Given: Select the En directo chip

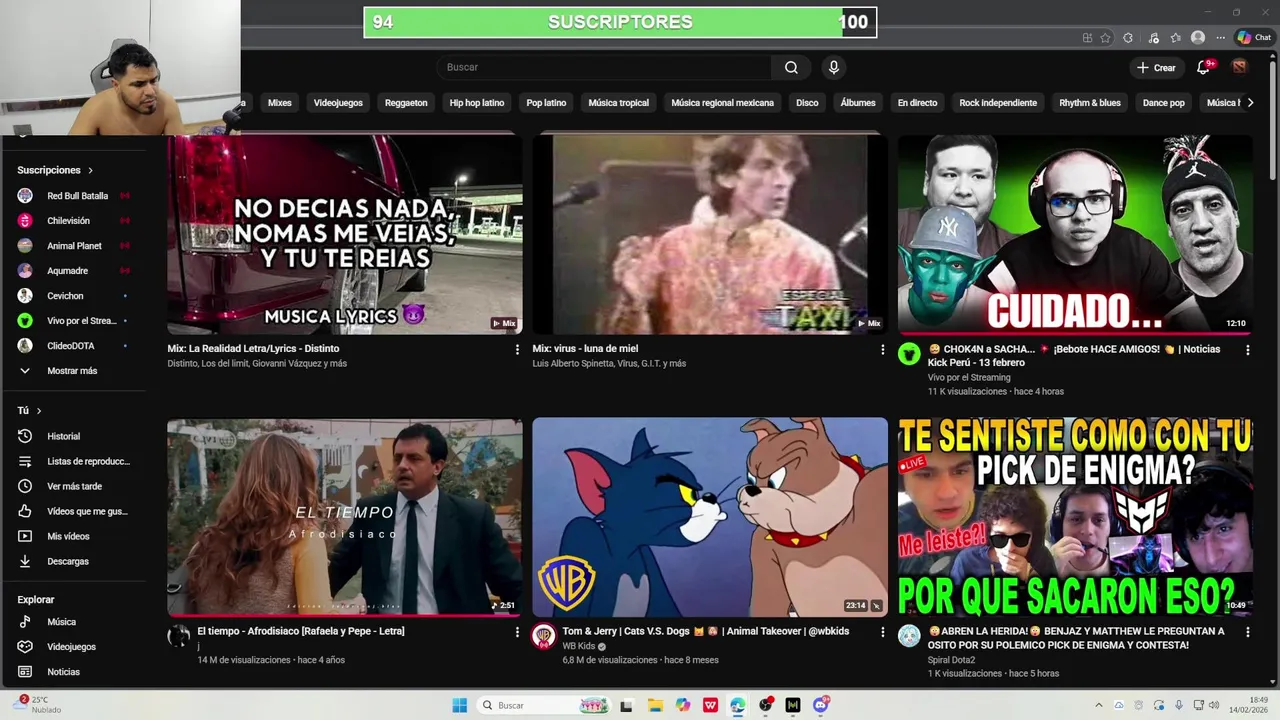Looking at the screenshot, I should [917, 103].
